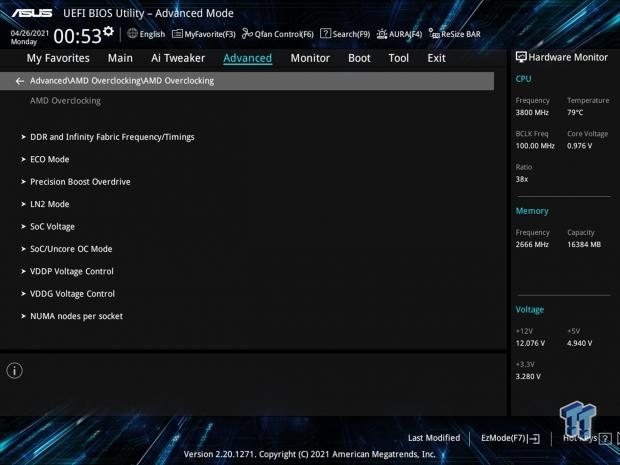This screenshot has width=620, height=465.
Task: Expand the VDDG Voltage Control arrow
Action: (x=23, y=294)
